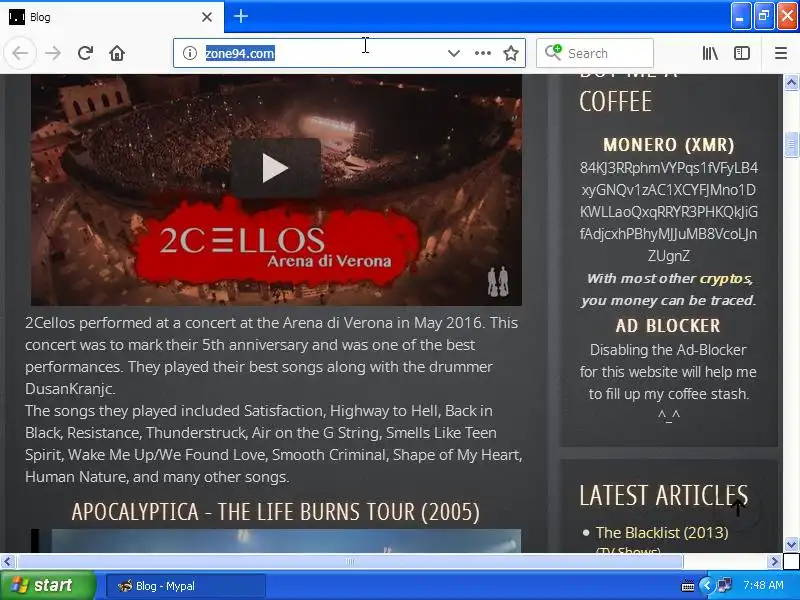Bookmark this page with the star
This screenshot has height=600, width=800.
(x=511, y=53)
